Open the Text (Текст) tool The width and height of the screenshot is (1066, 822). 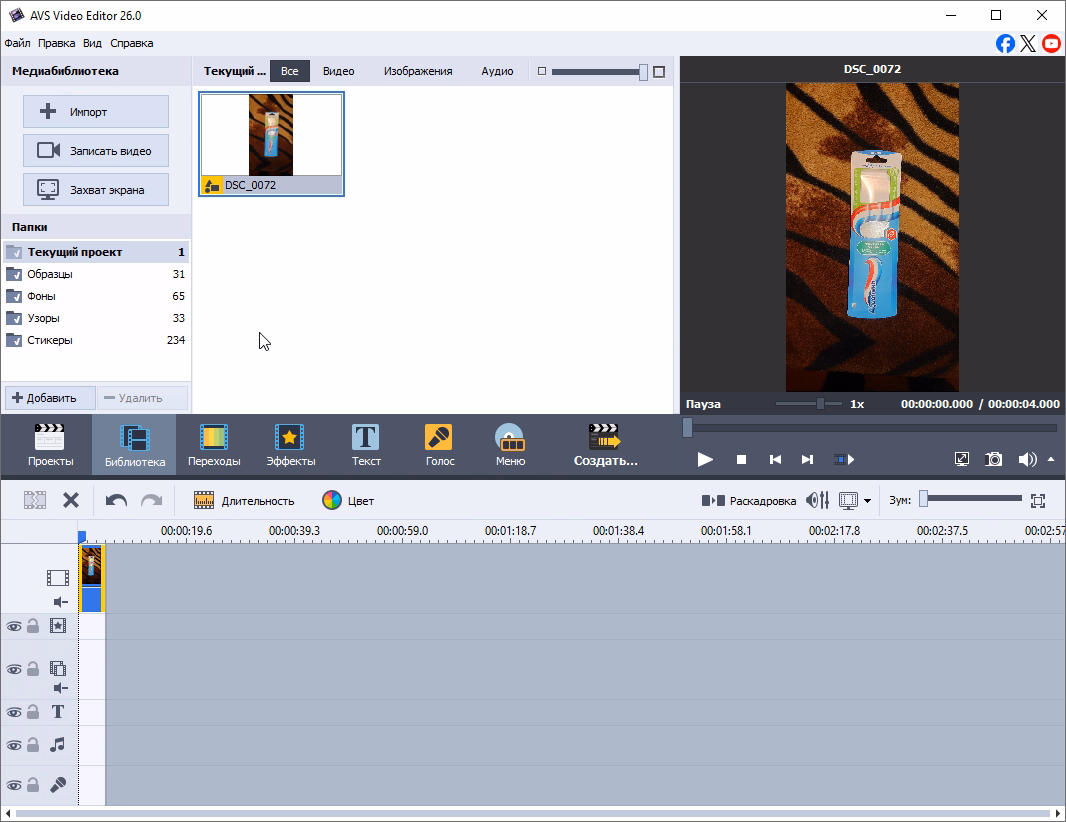click(366, 446)
